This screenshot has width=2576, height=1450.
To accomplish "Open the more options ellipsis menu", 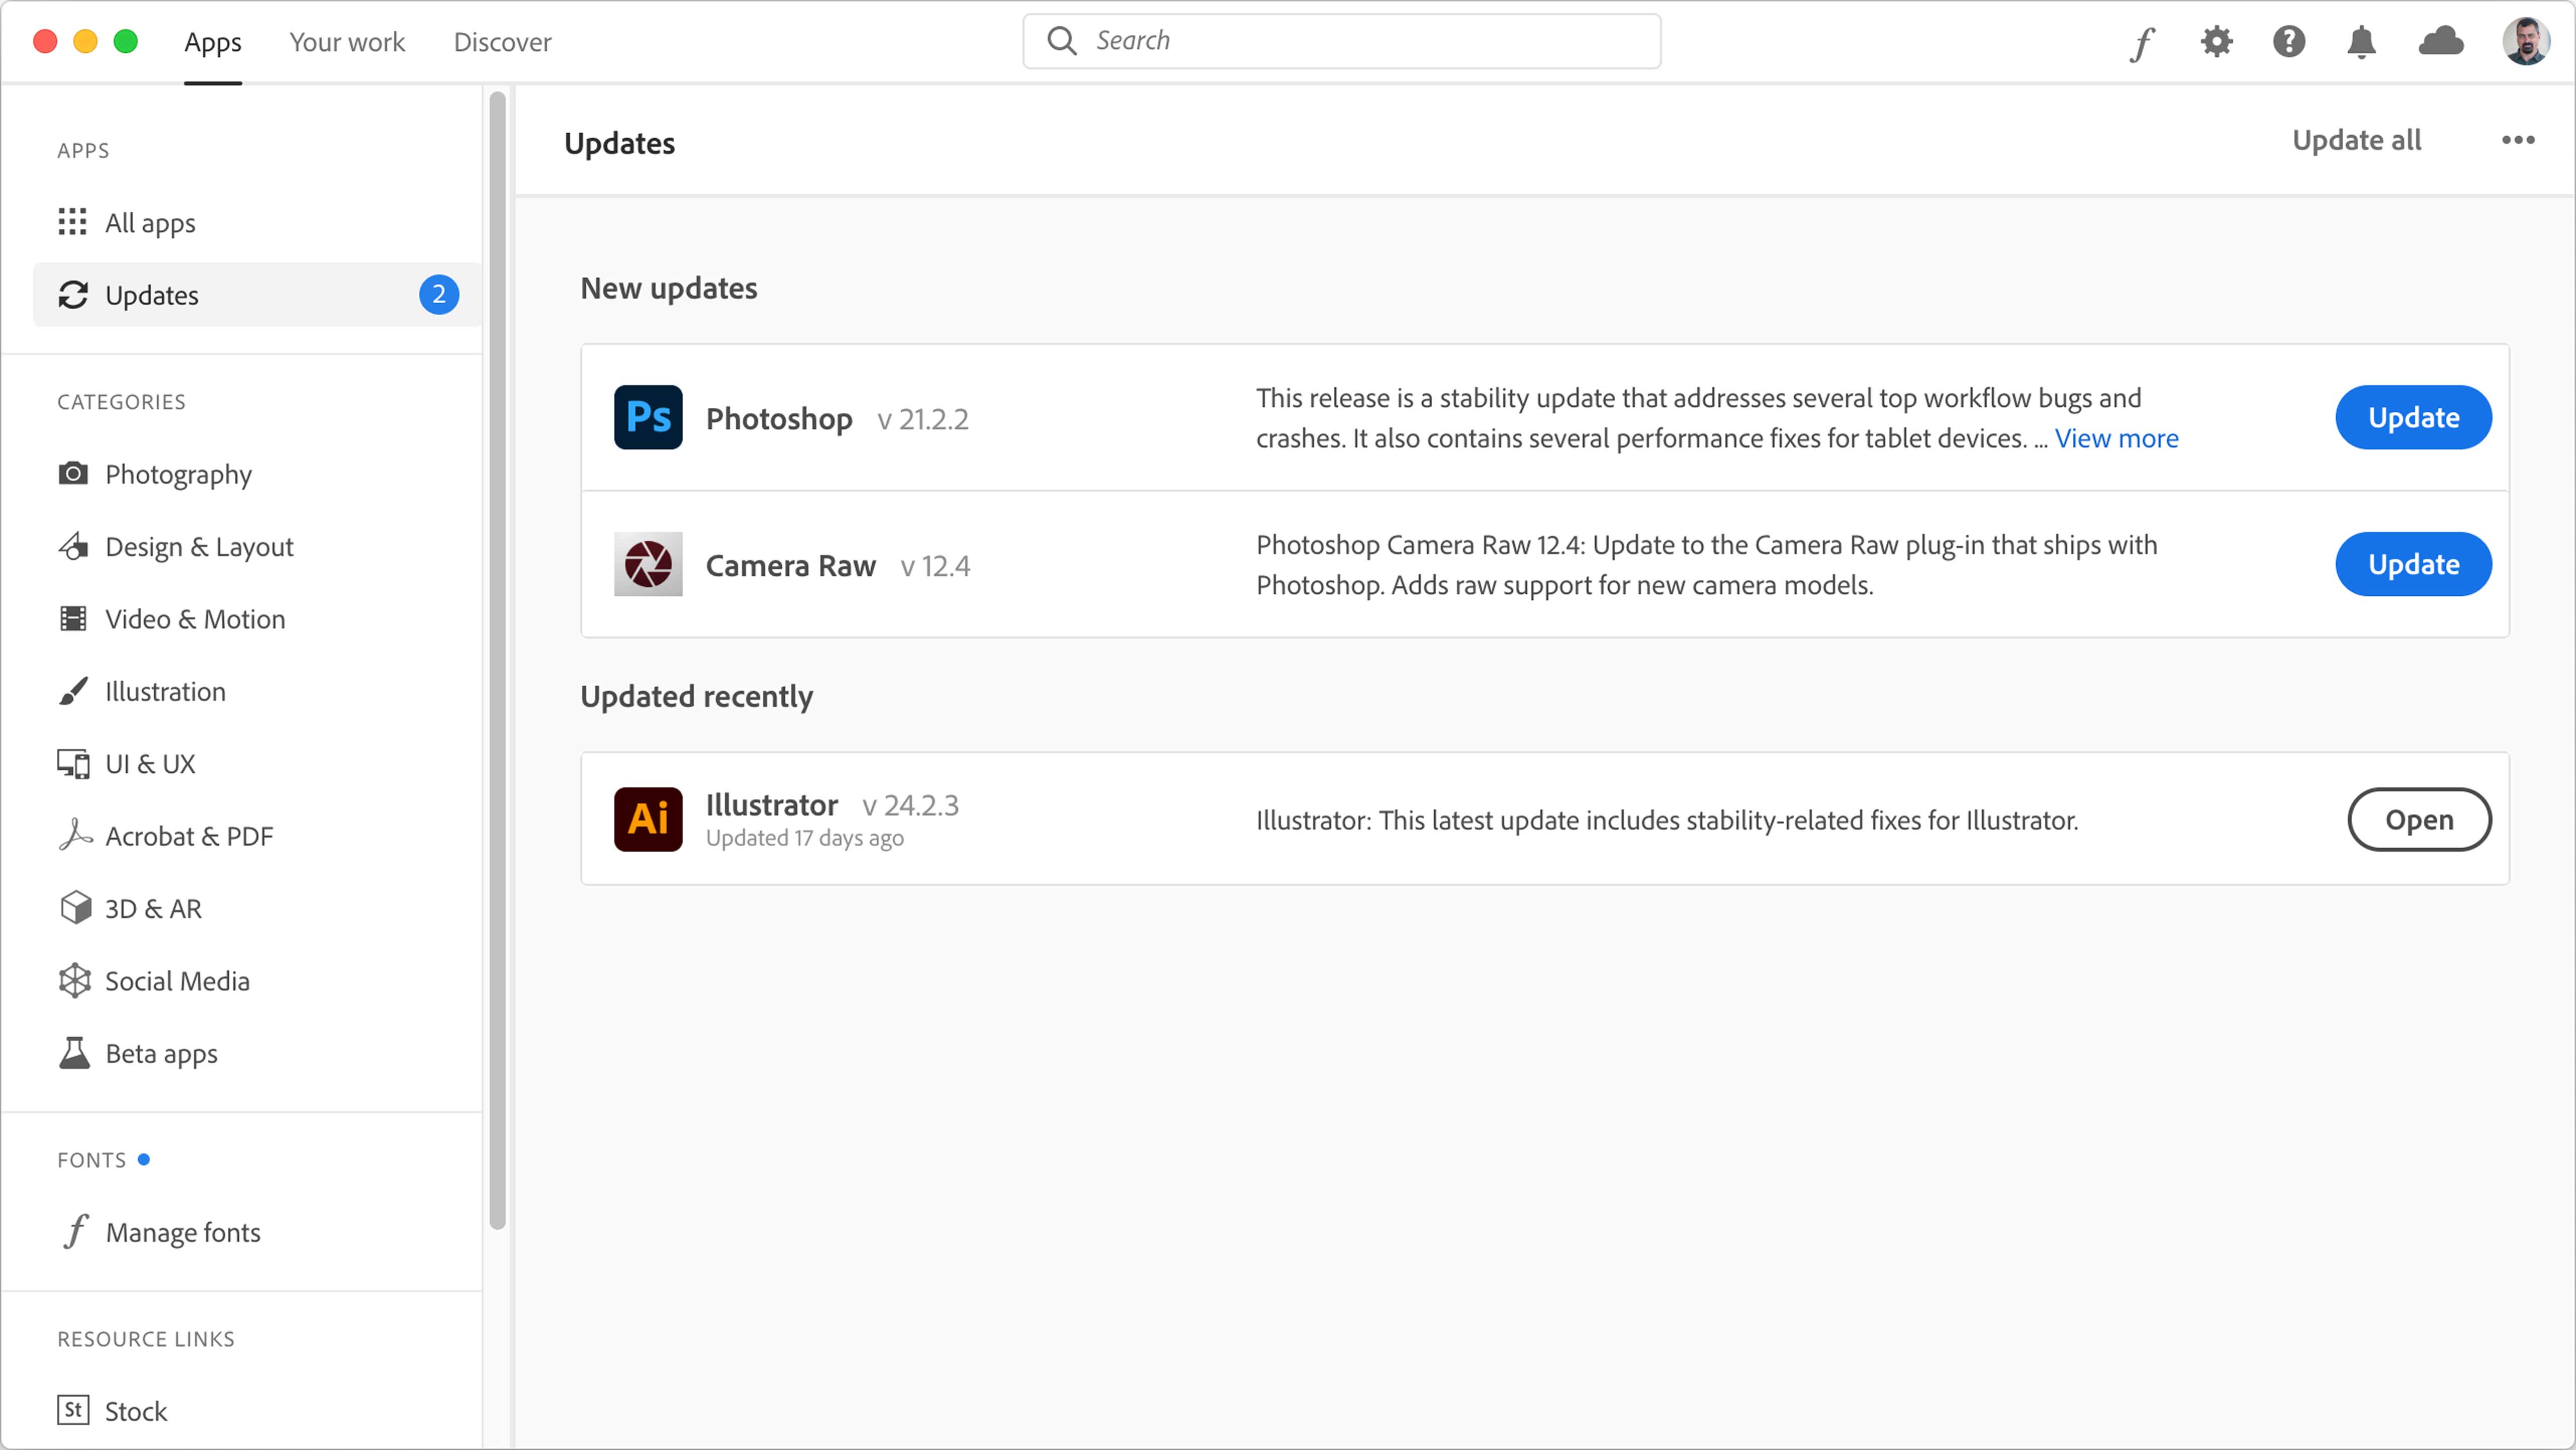I will (2517, 140).
